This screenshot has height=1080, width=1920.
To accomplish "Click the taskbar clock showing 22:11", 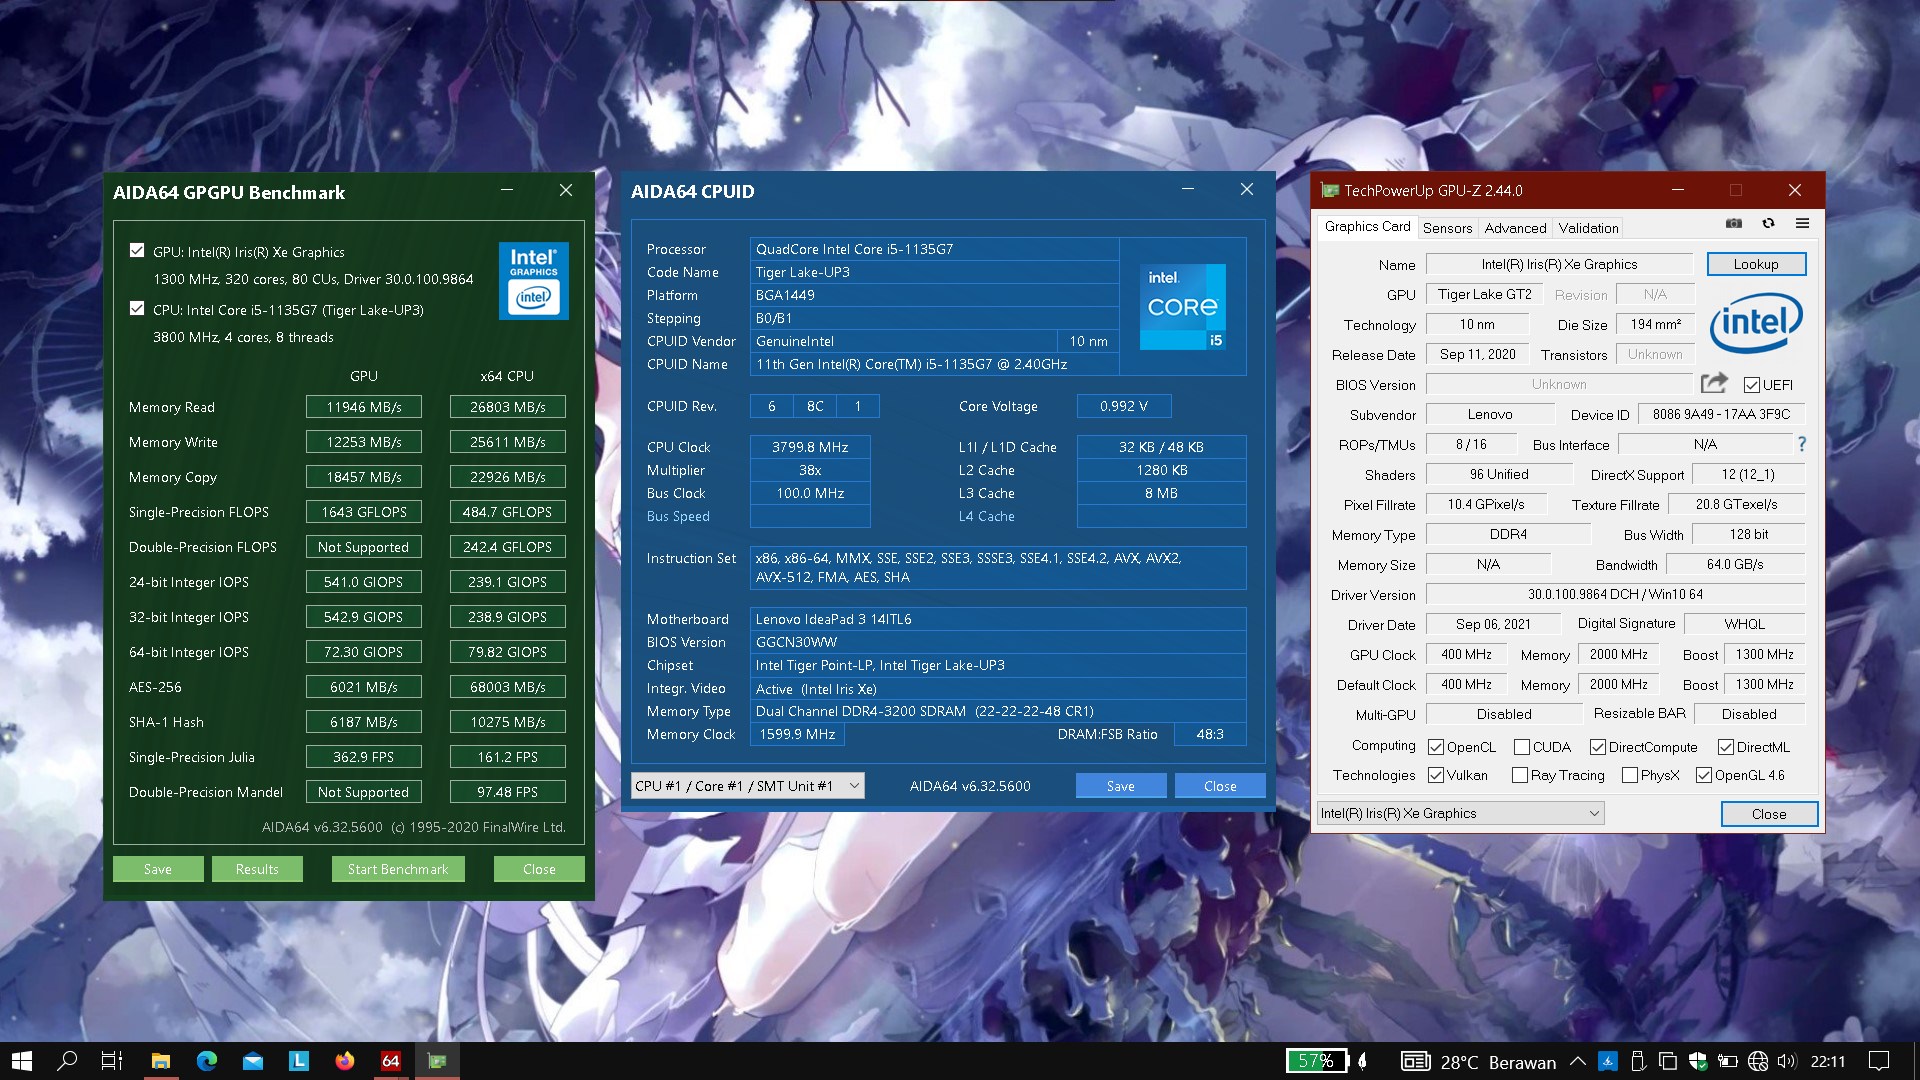I will (x=1827, y=1062).
